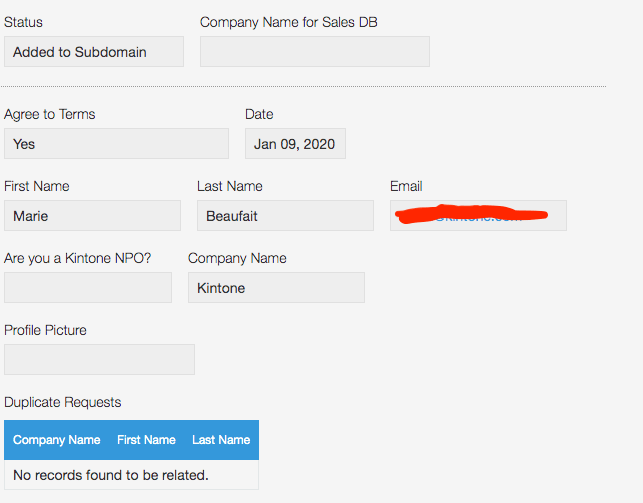
Task: Click First Name column header in Duplicate Requests table
Action: click(x=146, y=440)
